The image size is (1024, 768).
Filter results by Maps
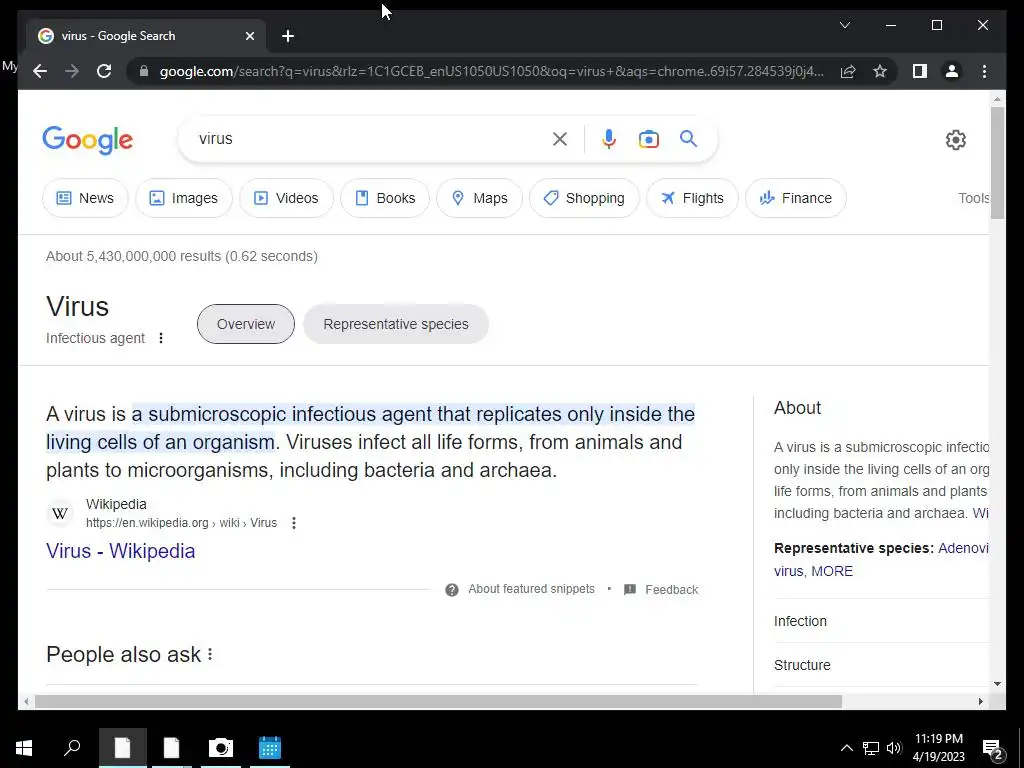click(x=479, y=198)
